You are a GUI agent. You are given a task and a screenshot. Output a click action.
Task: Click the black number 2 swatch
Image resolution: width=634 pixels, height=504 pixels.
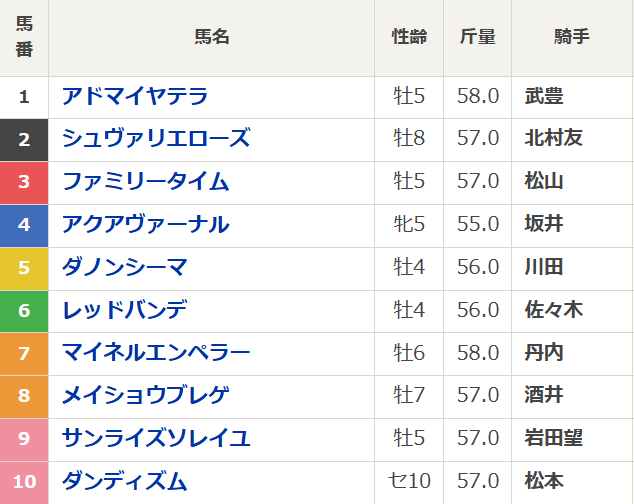pos(24,139)
